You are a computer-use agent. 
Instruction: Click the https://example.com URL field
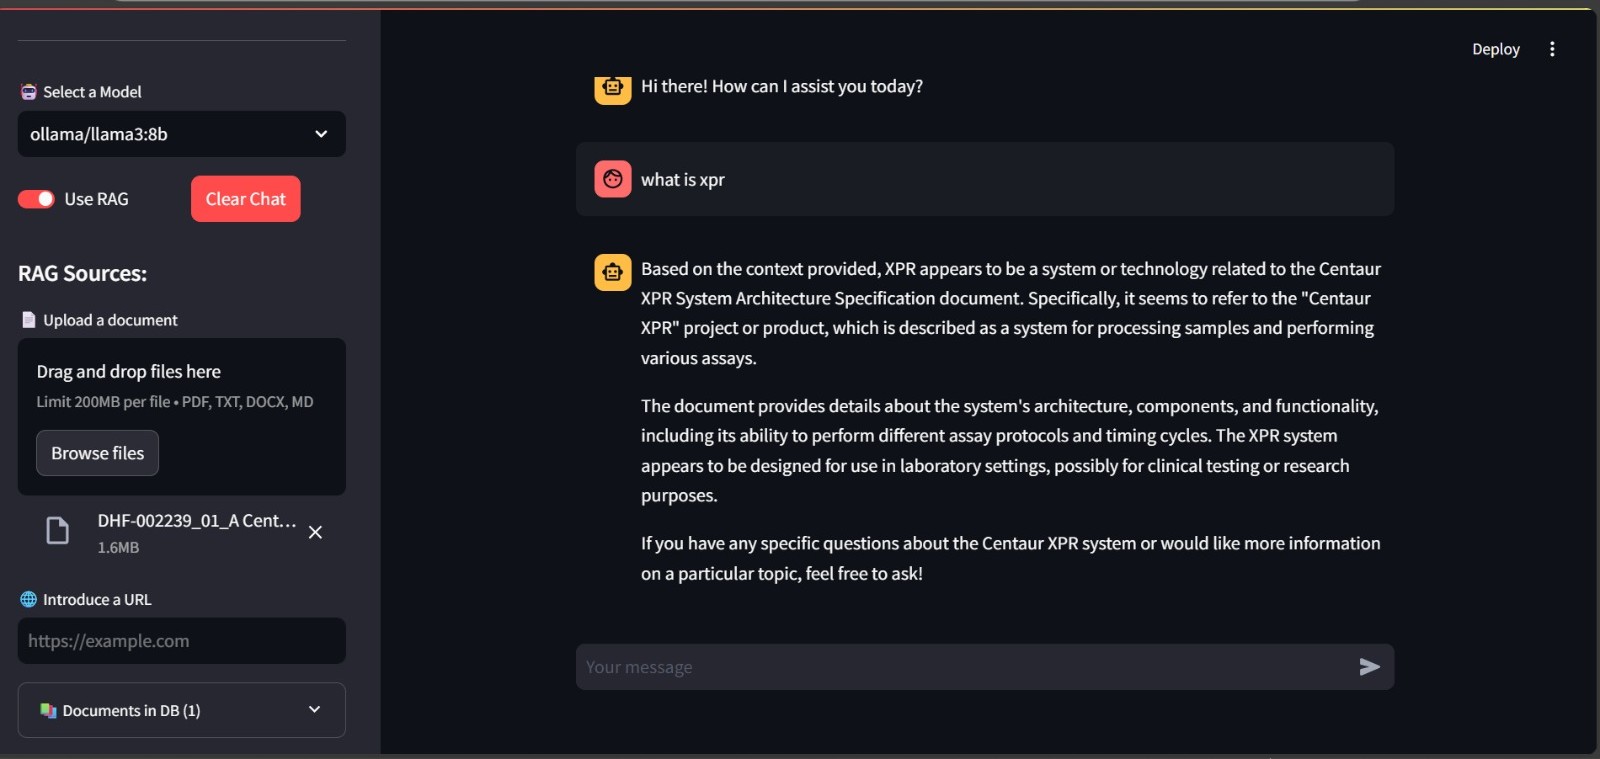[x=182, y=641]
